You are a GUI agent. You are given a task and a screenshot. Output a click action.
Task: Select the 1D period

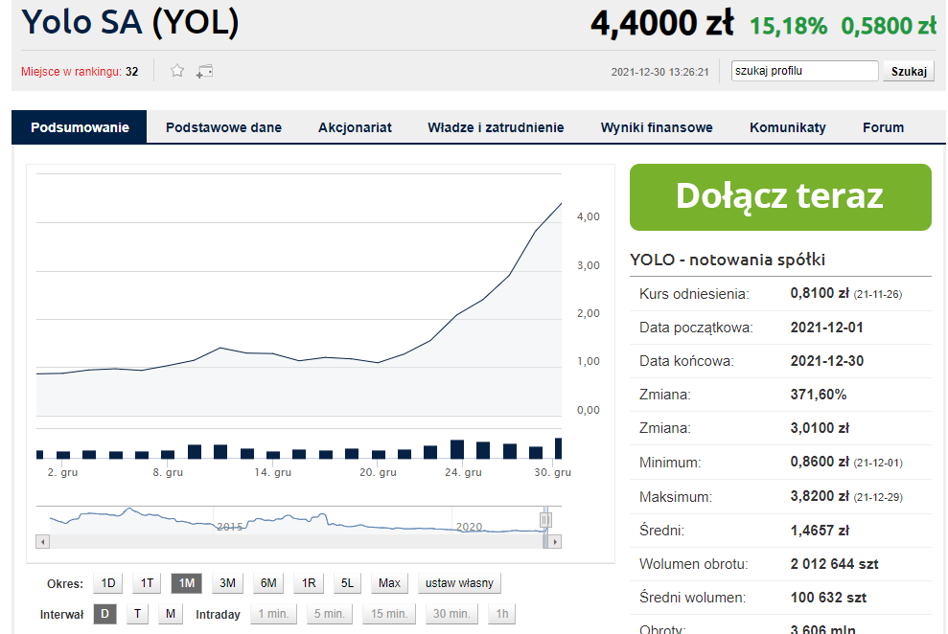pos(108,583)
